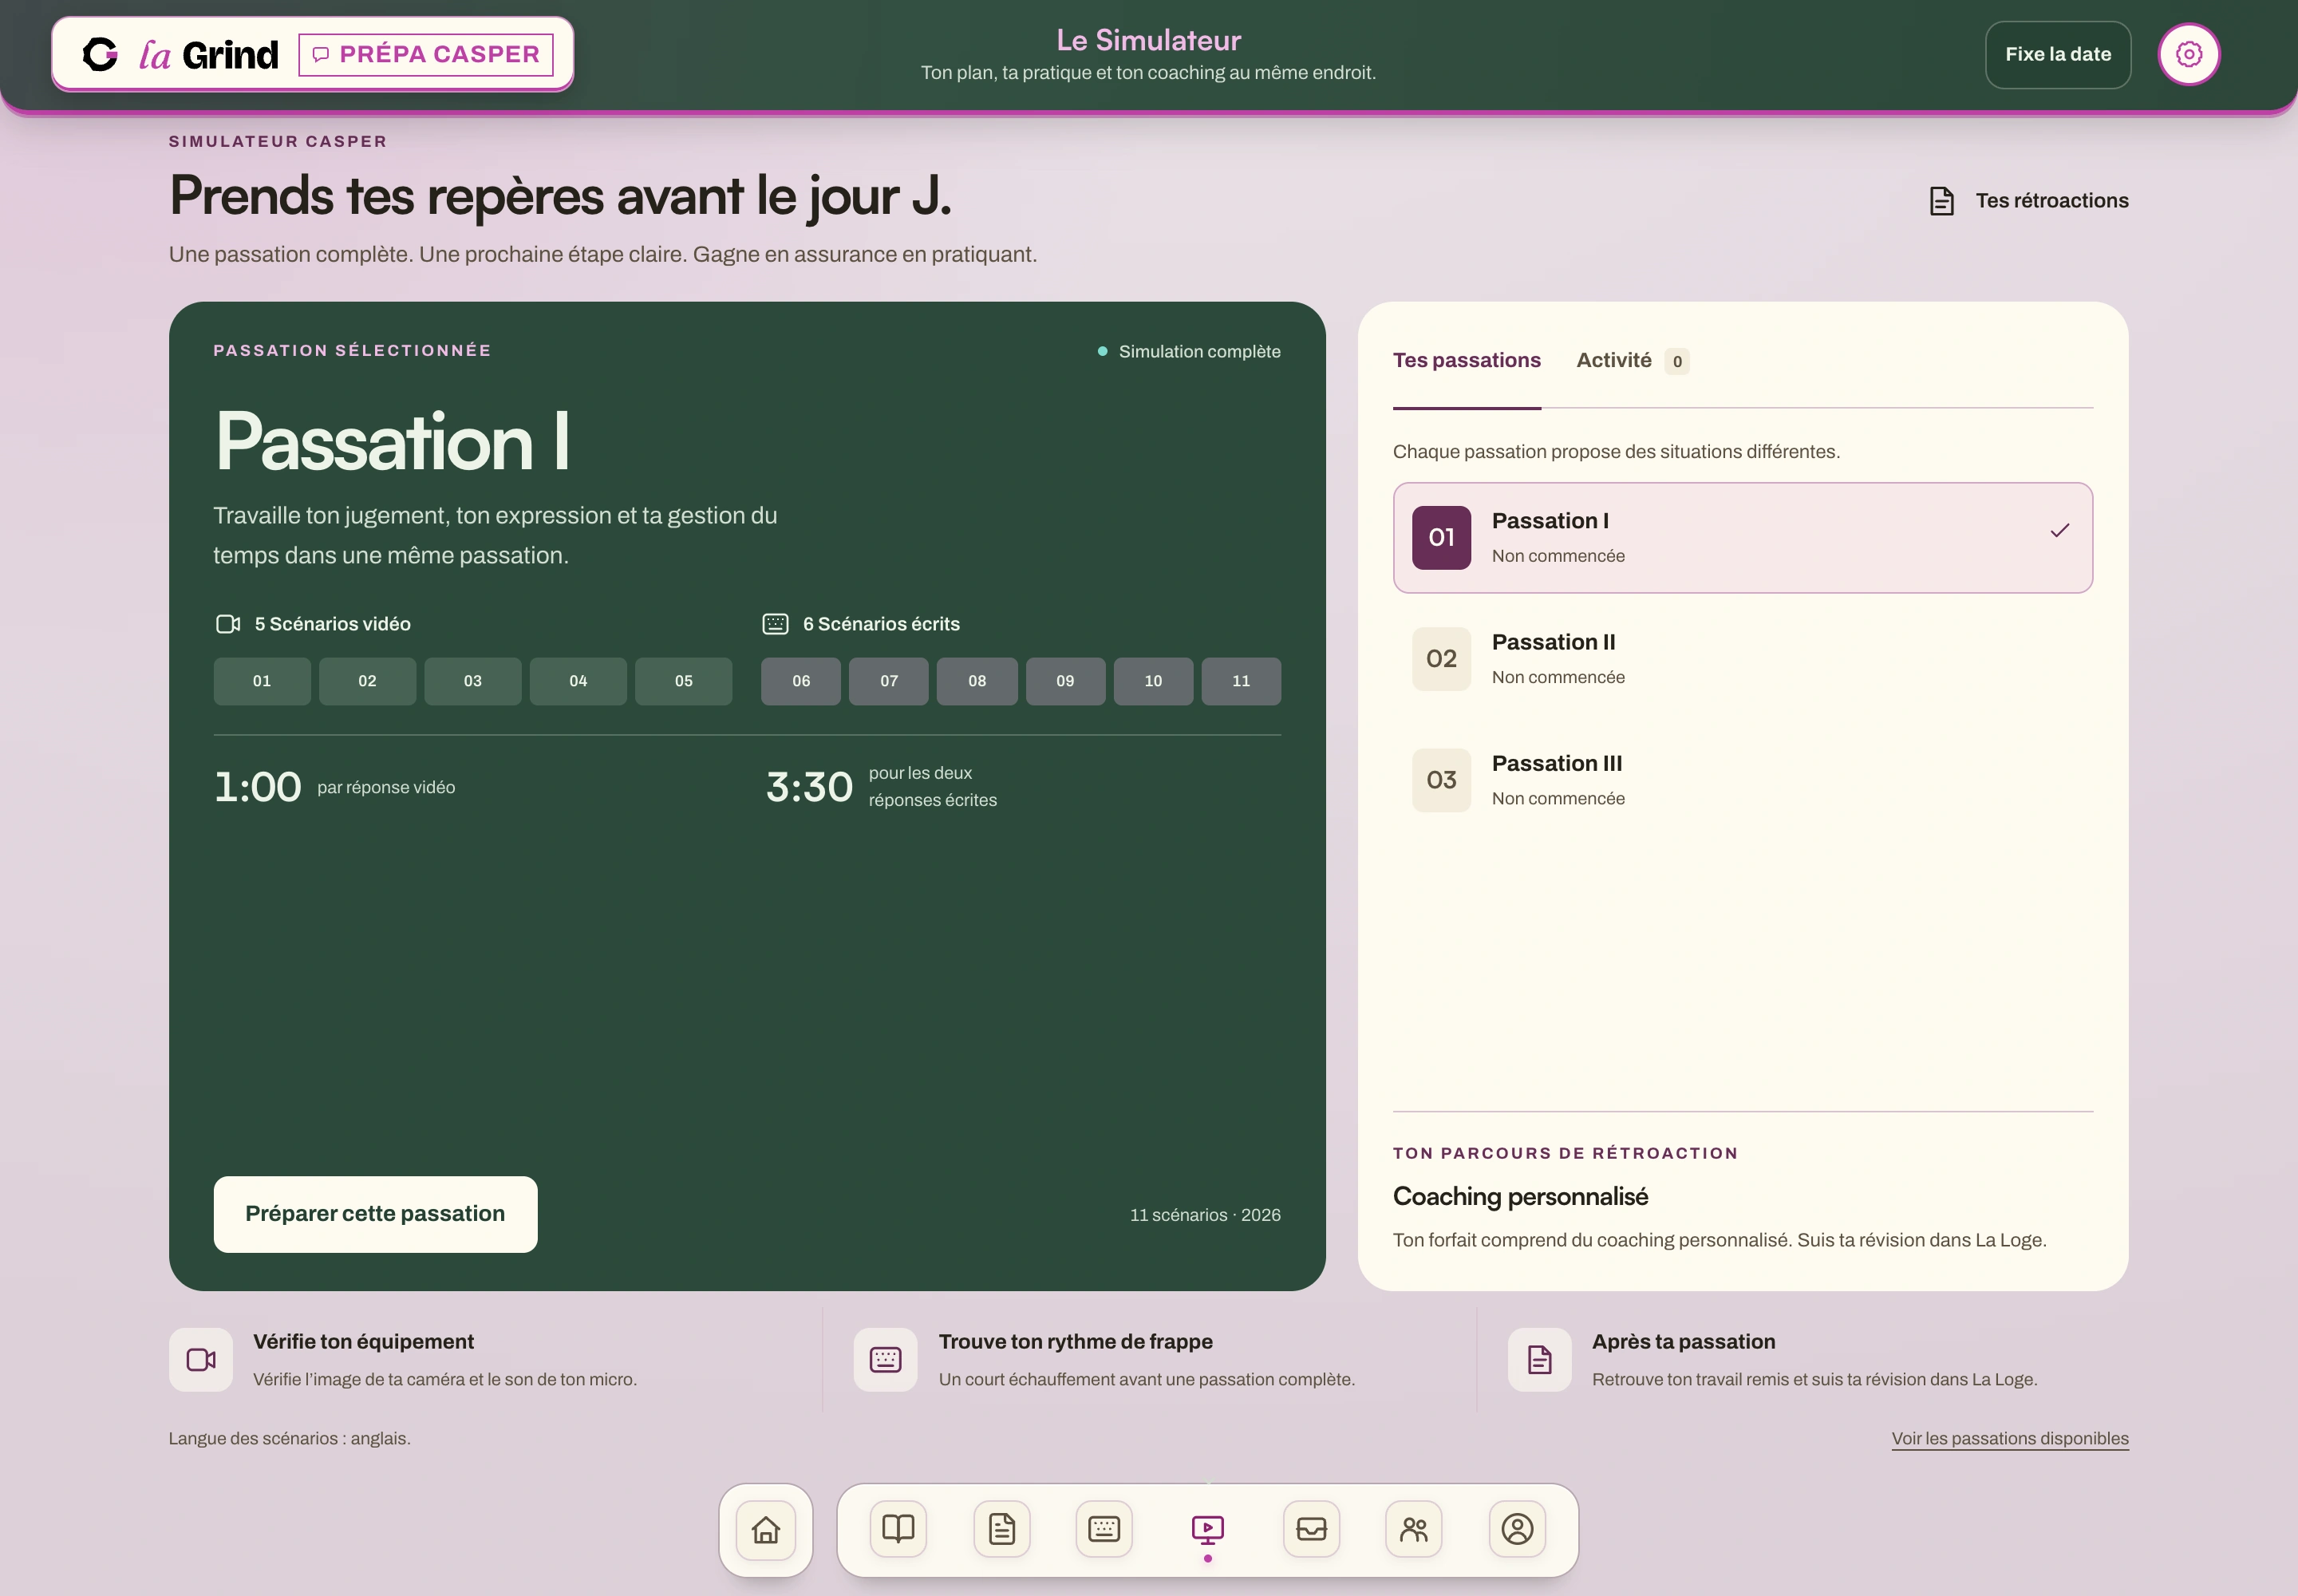Click video scenario chip 05
This screenshot has height=1596, width=2298.
[x=684, y=682]
